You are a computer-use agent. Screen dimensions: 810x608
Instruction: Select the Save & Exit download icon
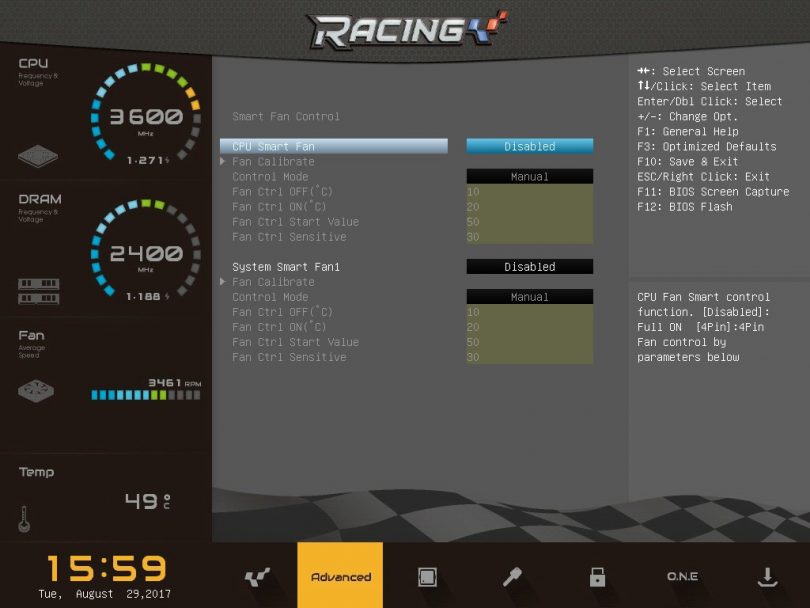click(x=767, y=577)
